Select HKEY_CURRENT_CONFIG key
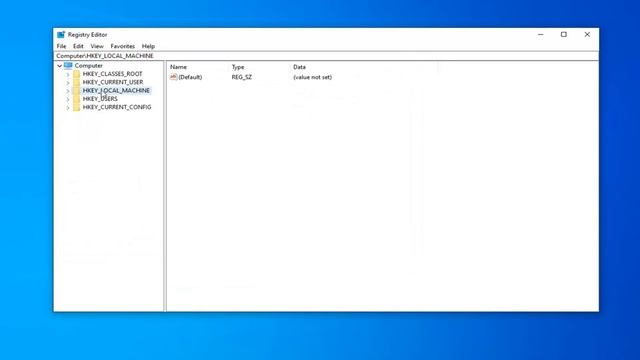 point(117,107)
